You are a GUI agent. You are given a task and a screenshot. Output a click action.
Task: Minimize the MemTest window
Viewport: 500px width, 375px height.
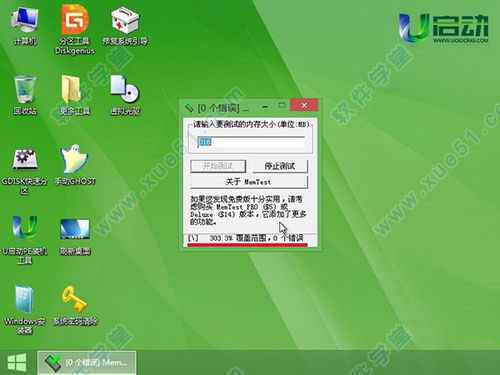coord(265,107)
